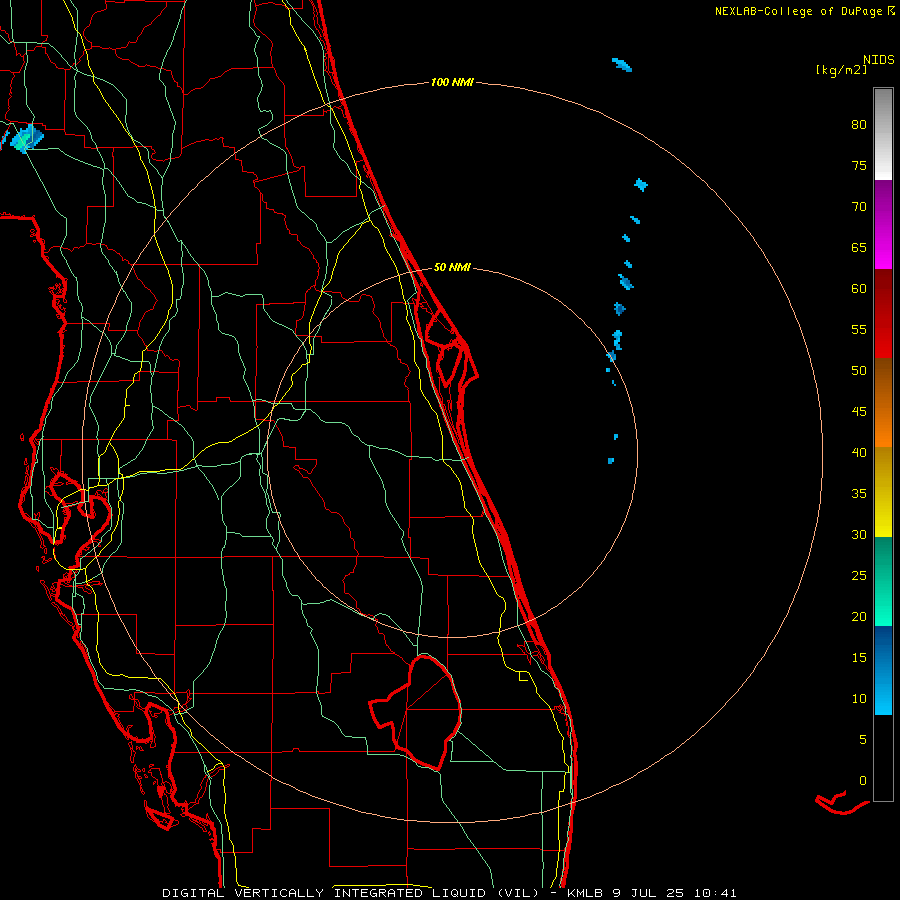Click the 25 value on color scale
Screen dimensions: 900x900
(859, 576)
